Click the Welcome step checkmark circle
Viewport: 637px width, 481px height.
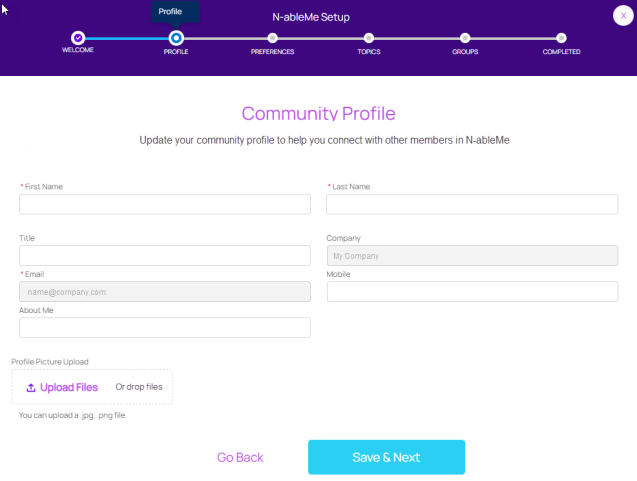click(78, 38)
